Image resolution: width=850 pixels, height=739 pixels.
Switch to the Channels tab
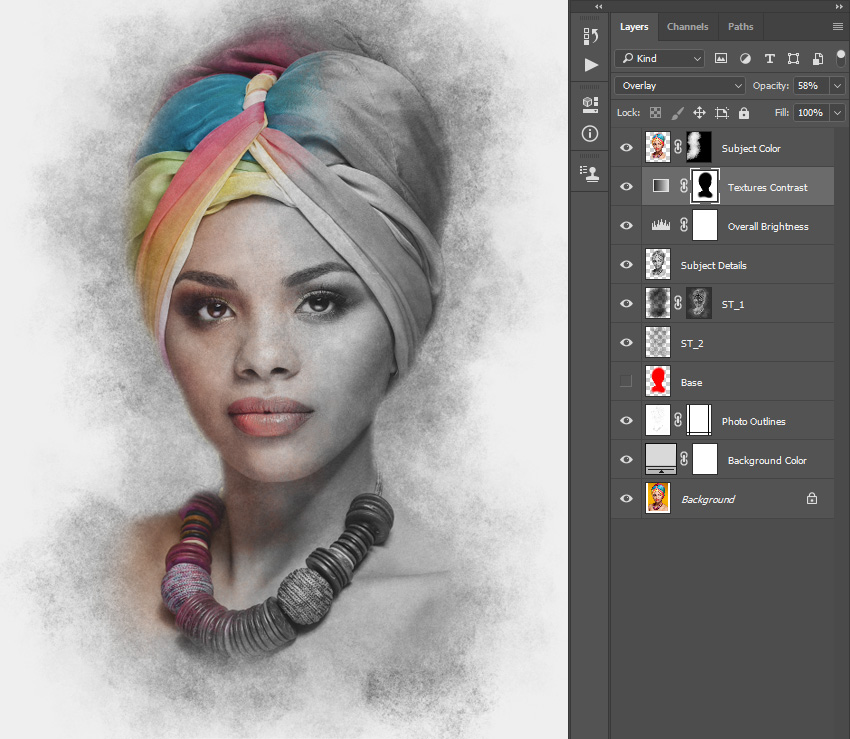(x=687, y=27)
